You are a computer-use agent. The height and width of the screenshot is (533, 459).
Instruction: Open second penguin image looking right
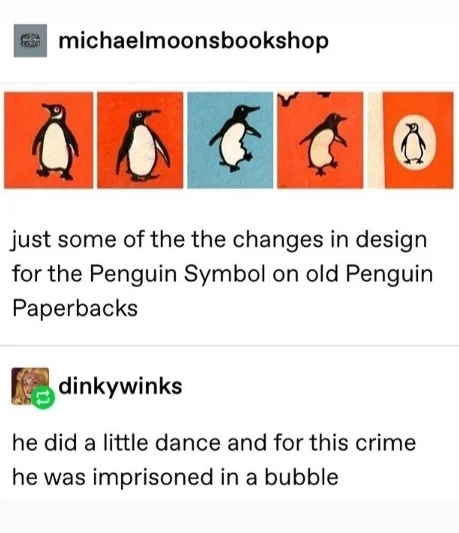point(140,140)
